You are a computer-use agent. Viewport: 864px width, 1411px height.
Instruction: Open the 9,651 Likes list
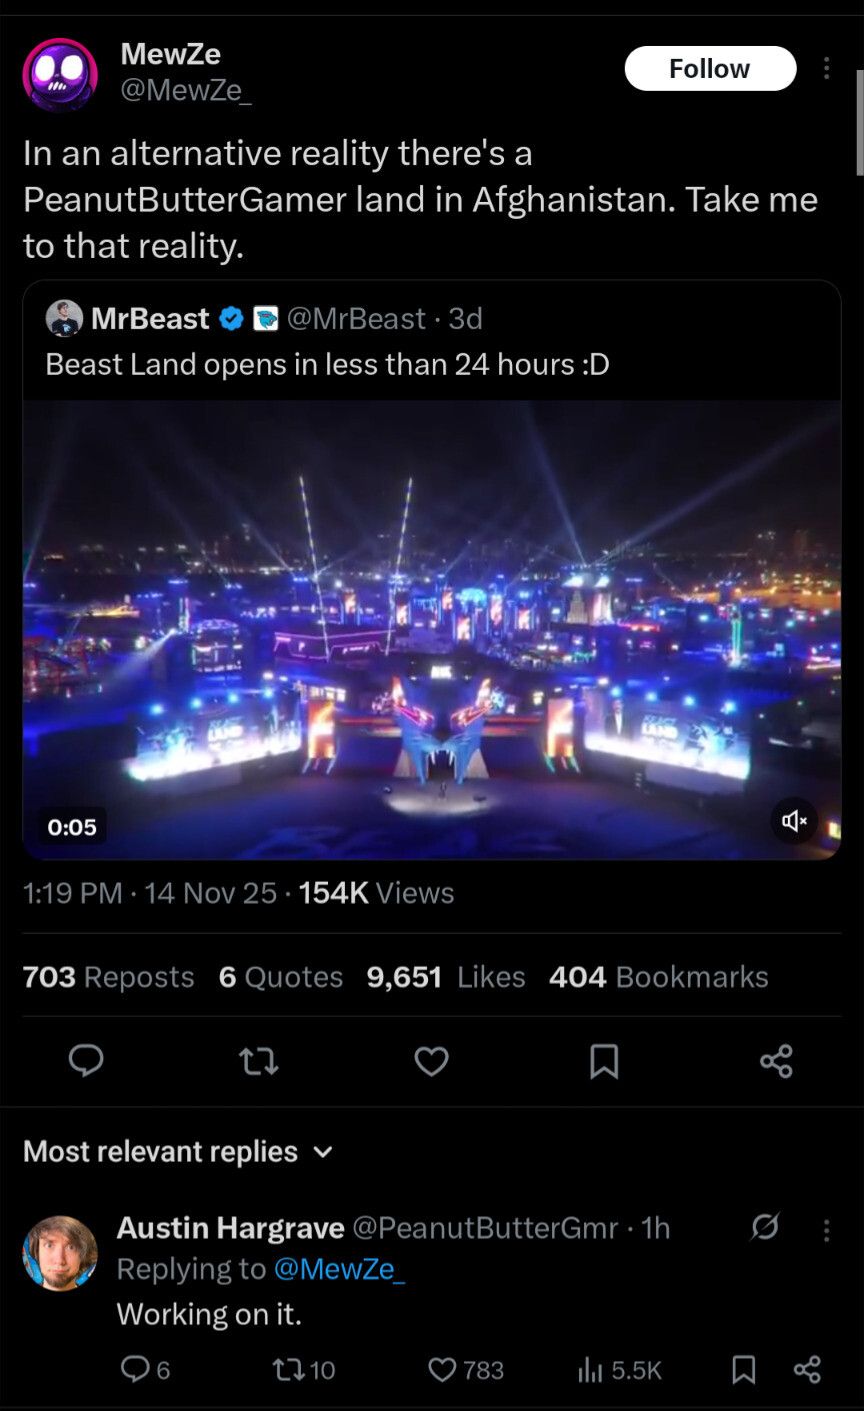(445, 977)
